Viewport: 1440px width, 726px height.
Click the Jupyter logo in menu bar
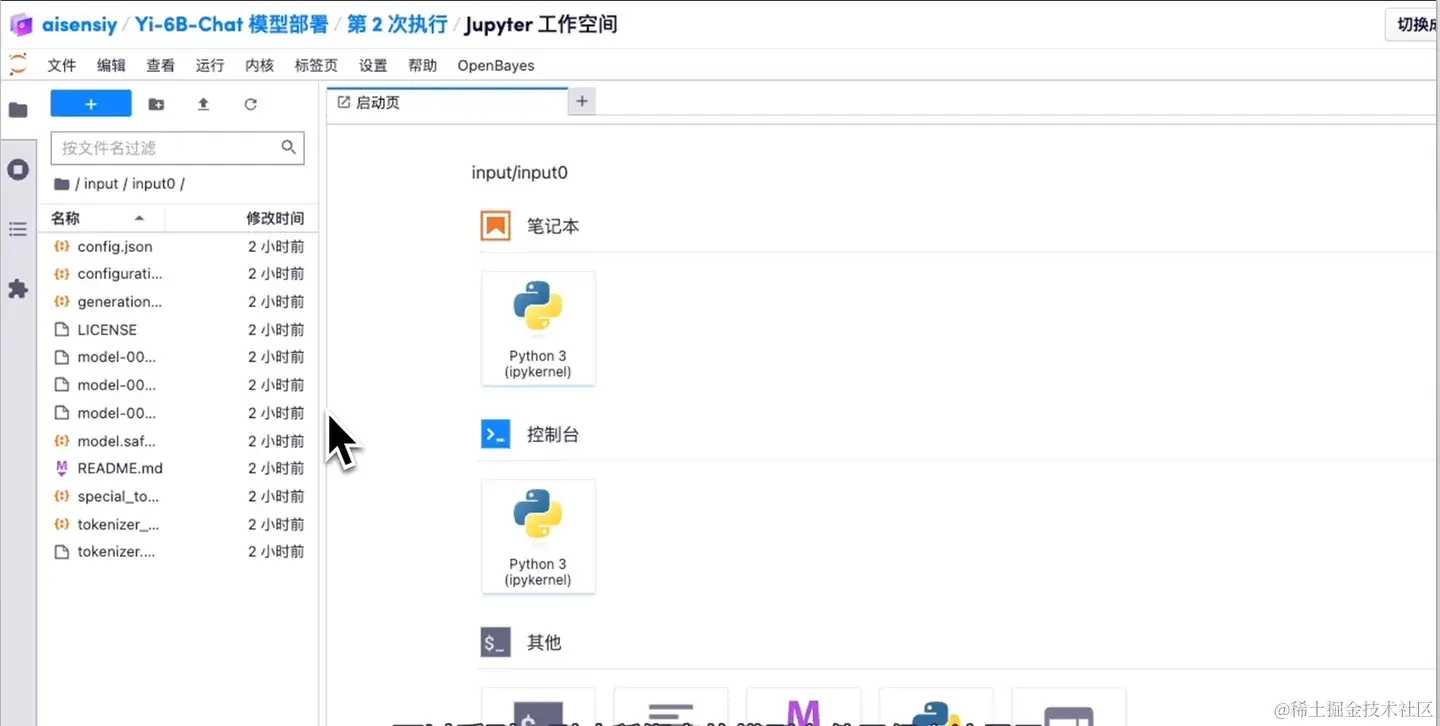click(x=18, y=65)
